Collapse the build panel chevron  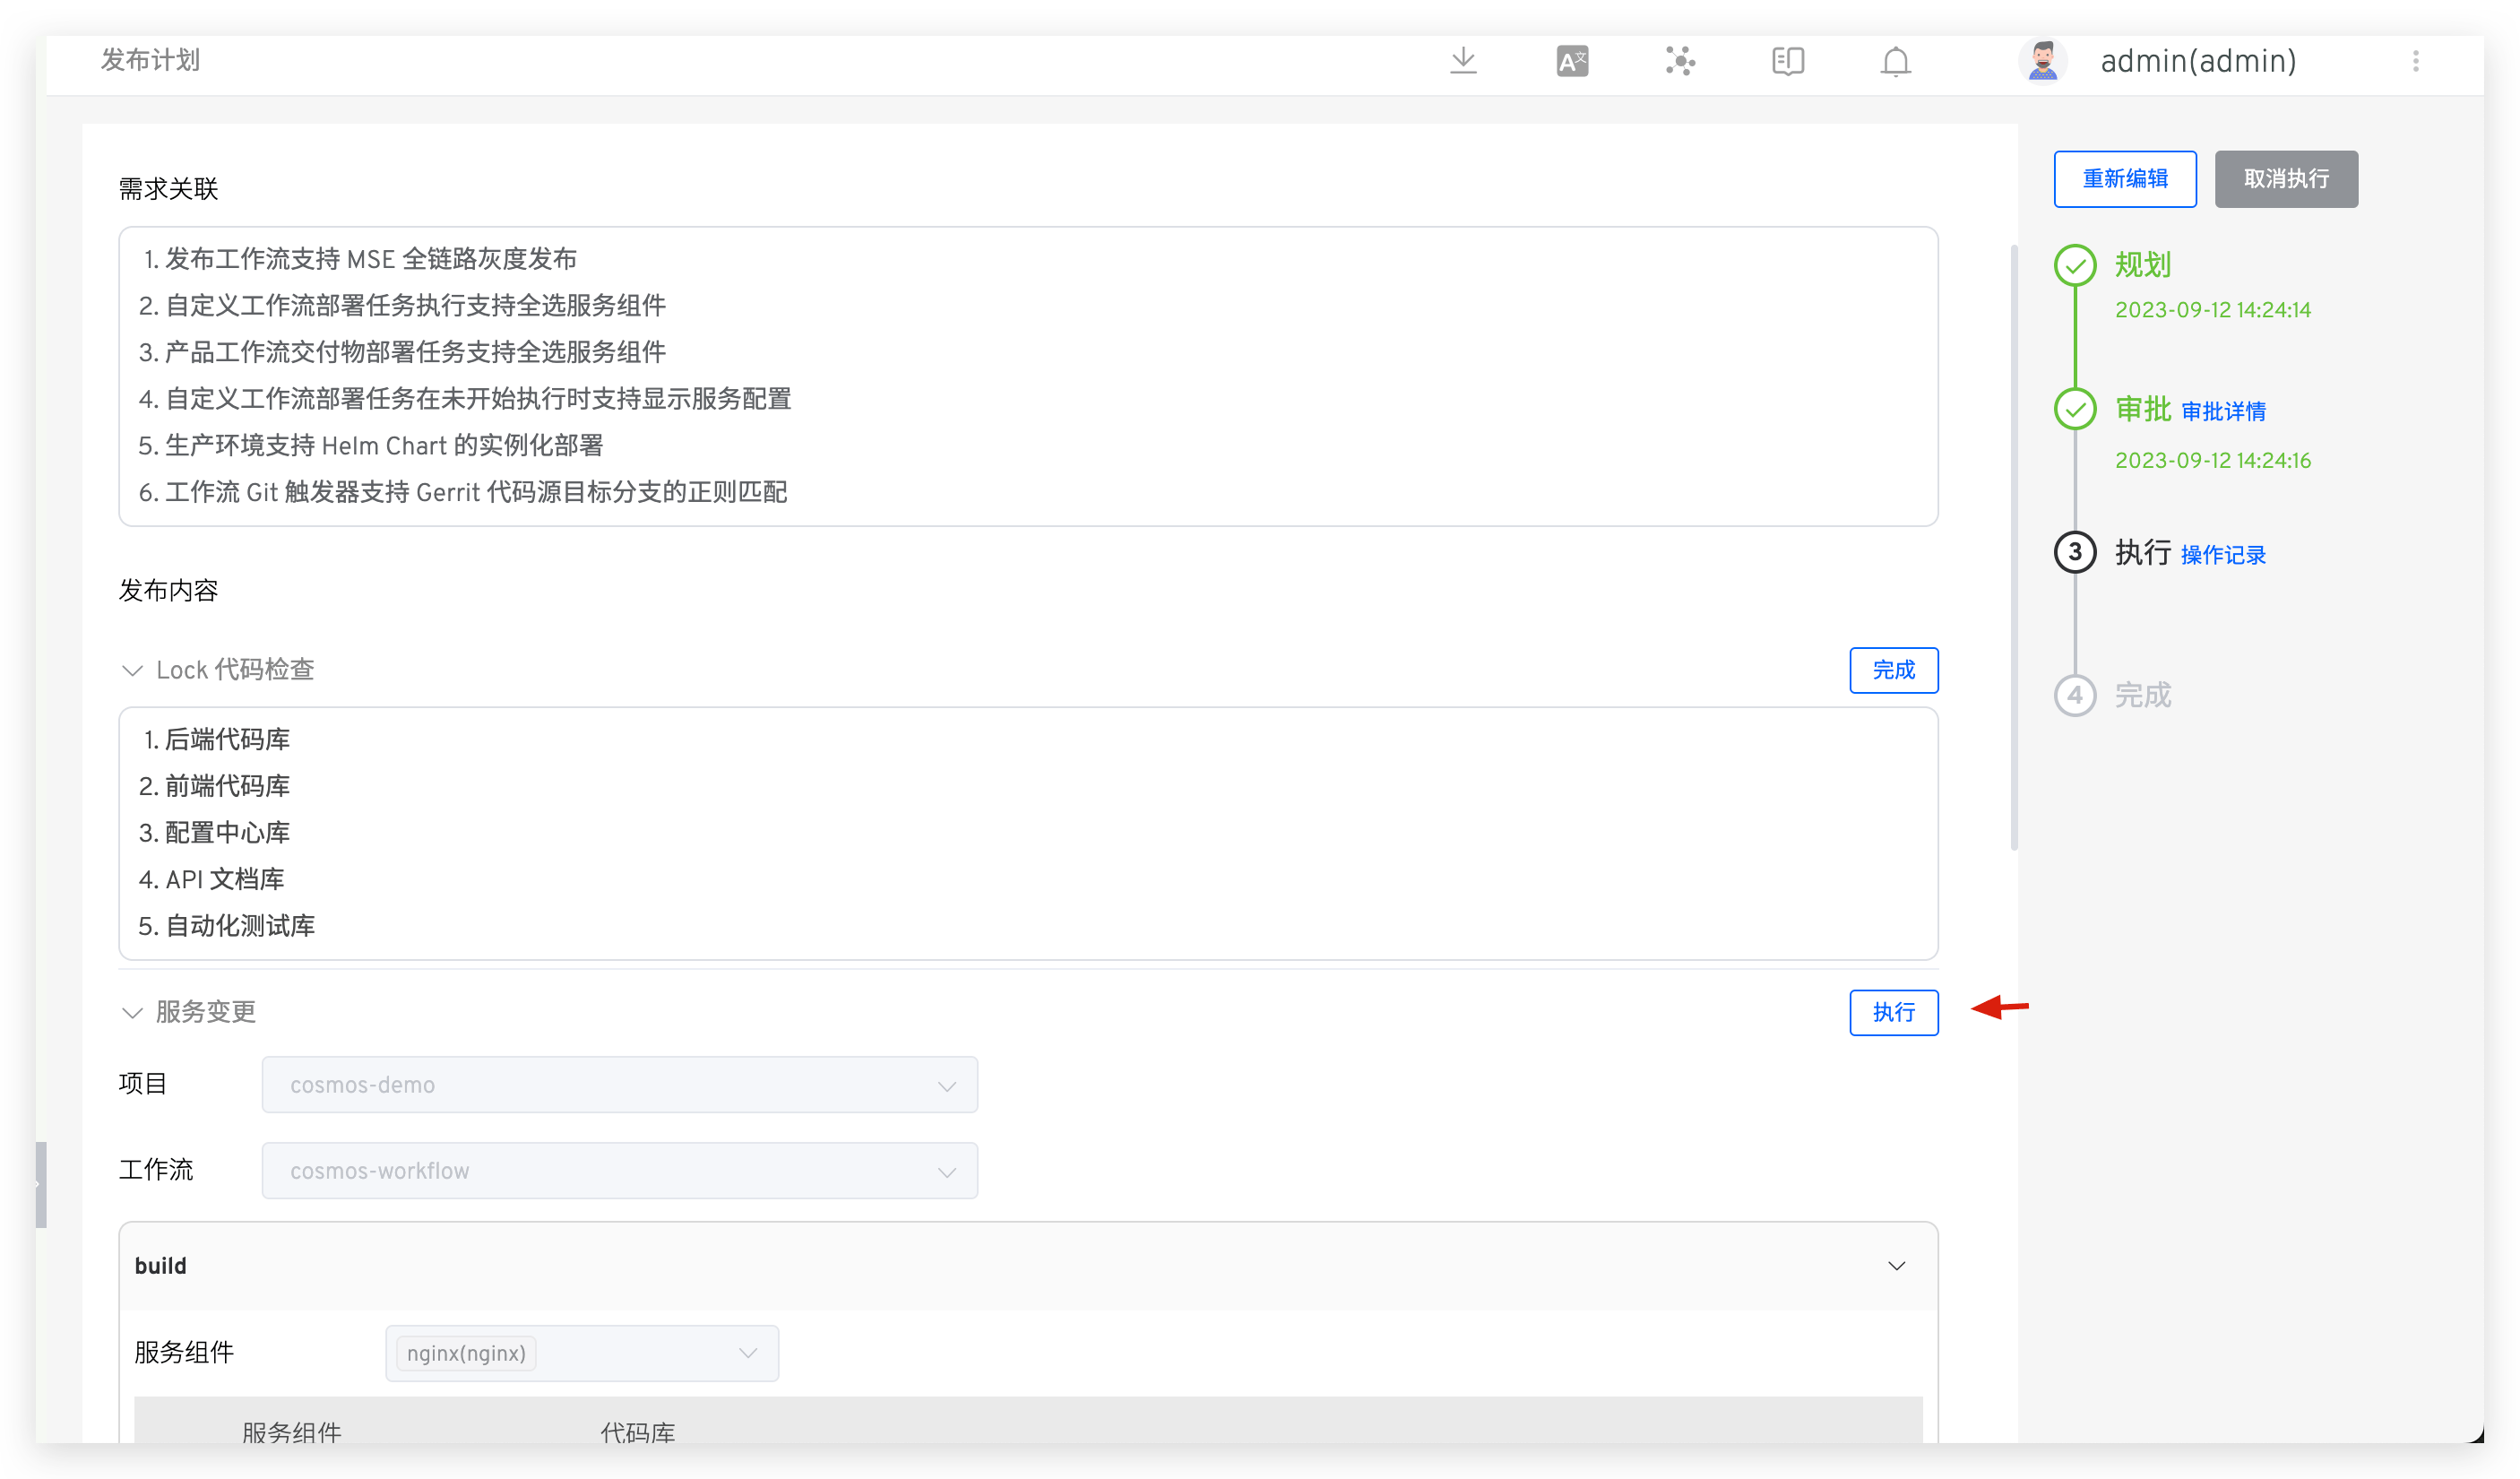[1896, 1266]
